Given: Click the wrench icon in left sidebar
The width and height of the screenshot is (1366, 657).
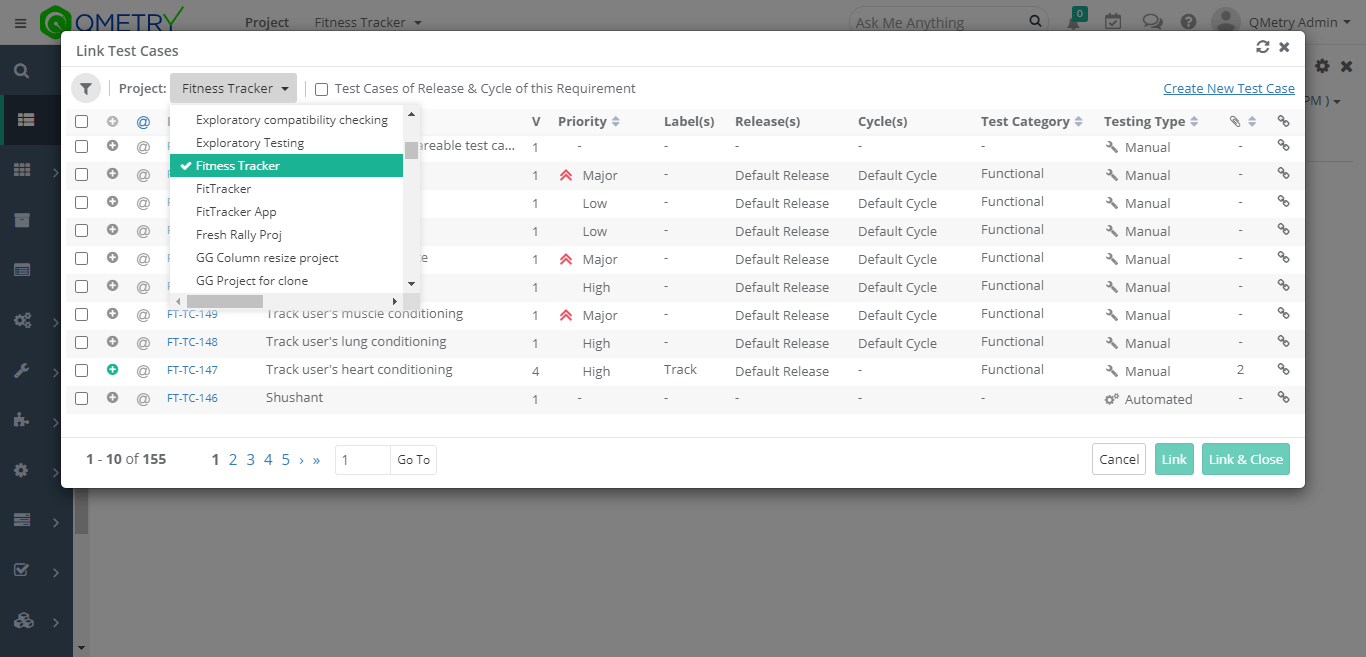Looking at the screenshot, I should pos(21,370).
